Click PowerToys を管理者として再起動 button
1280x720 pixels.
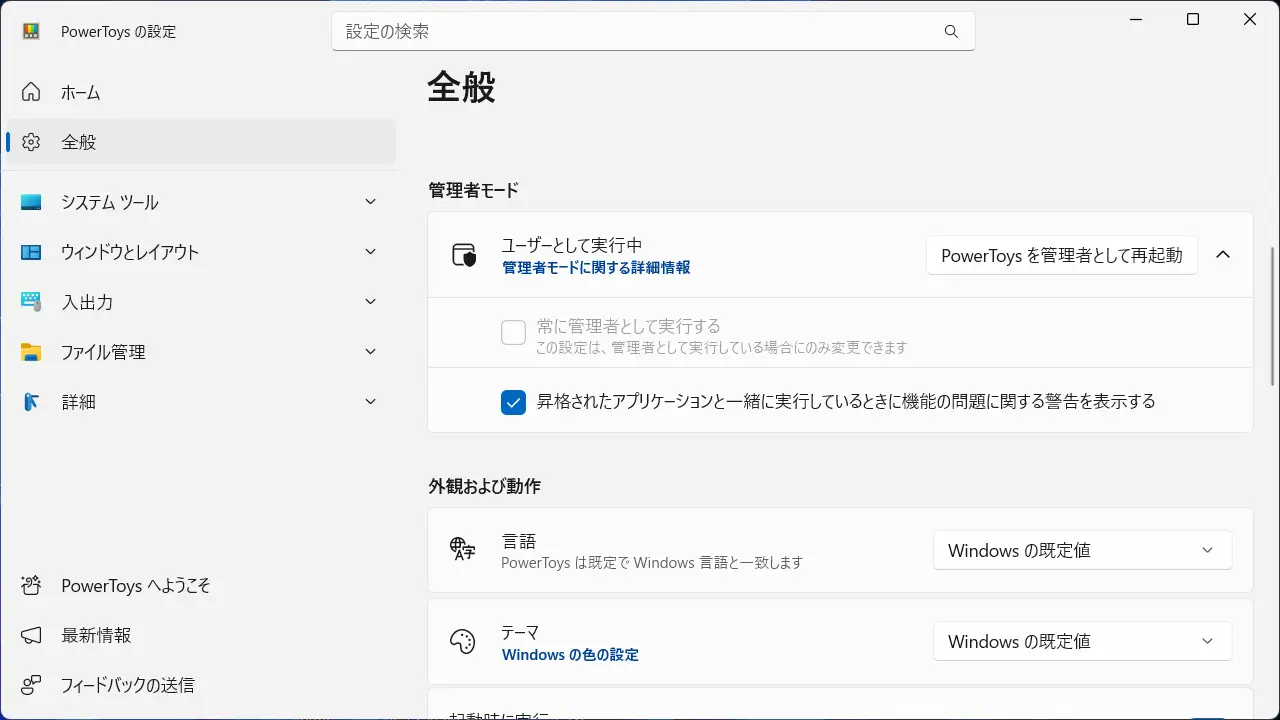click(1062, 255)
